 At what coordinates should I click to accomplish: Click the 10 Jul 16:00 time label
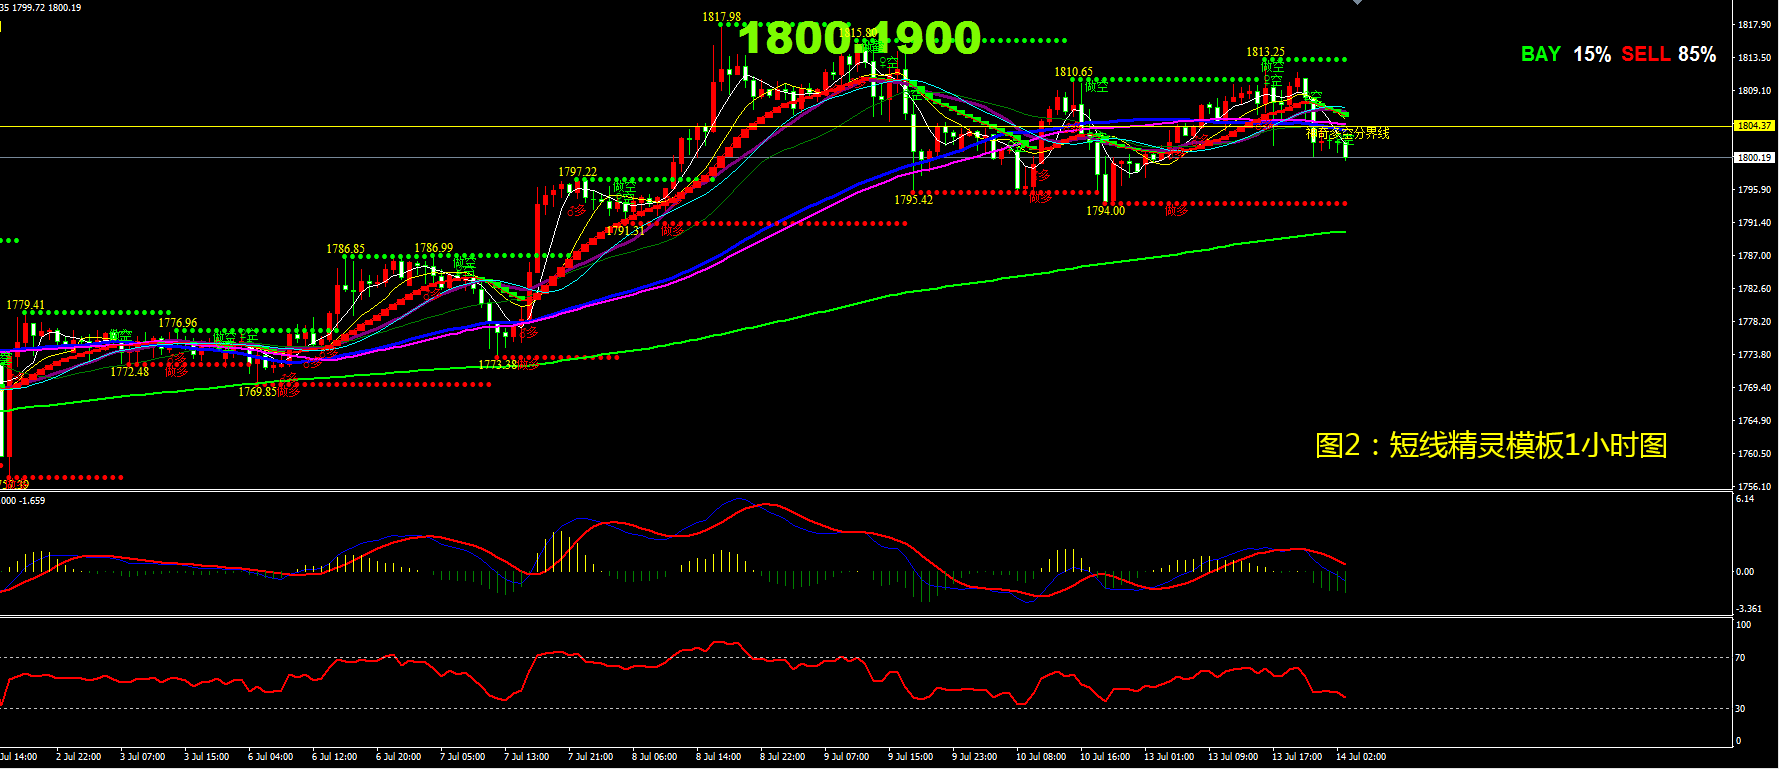click(1105, 757)
